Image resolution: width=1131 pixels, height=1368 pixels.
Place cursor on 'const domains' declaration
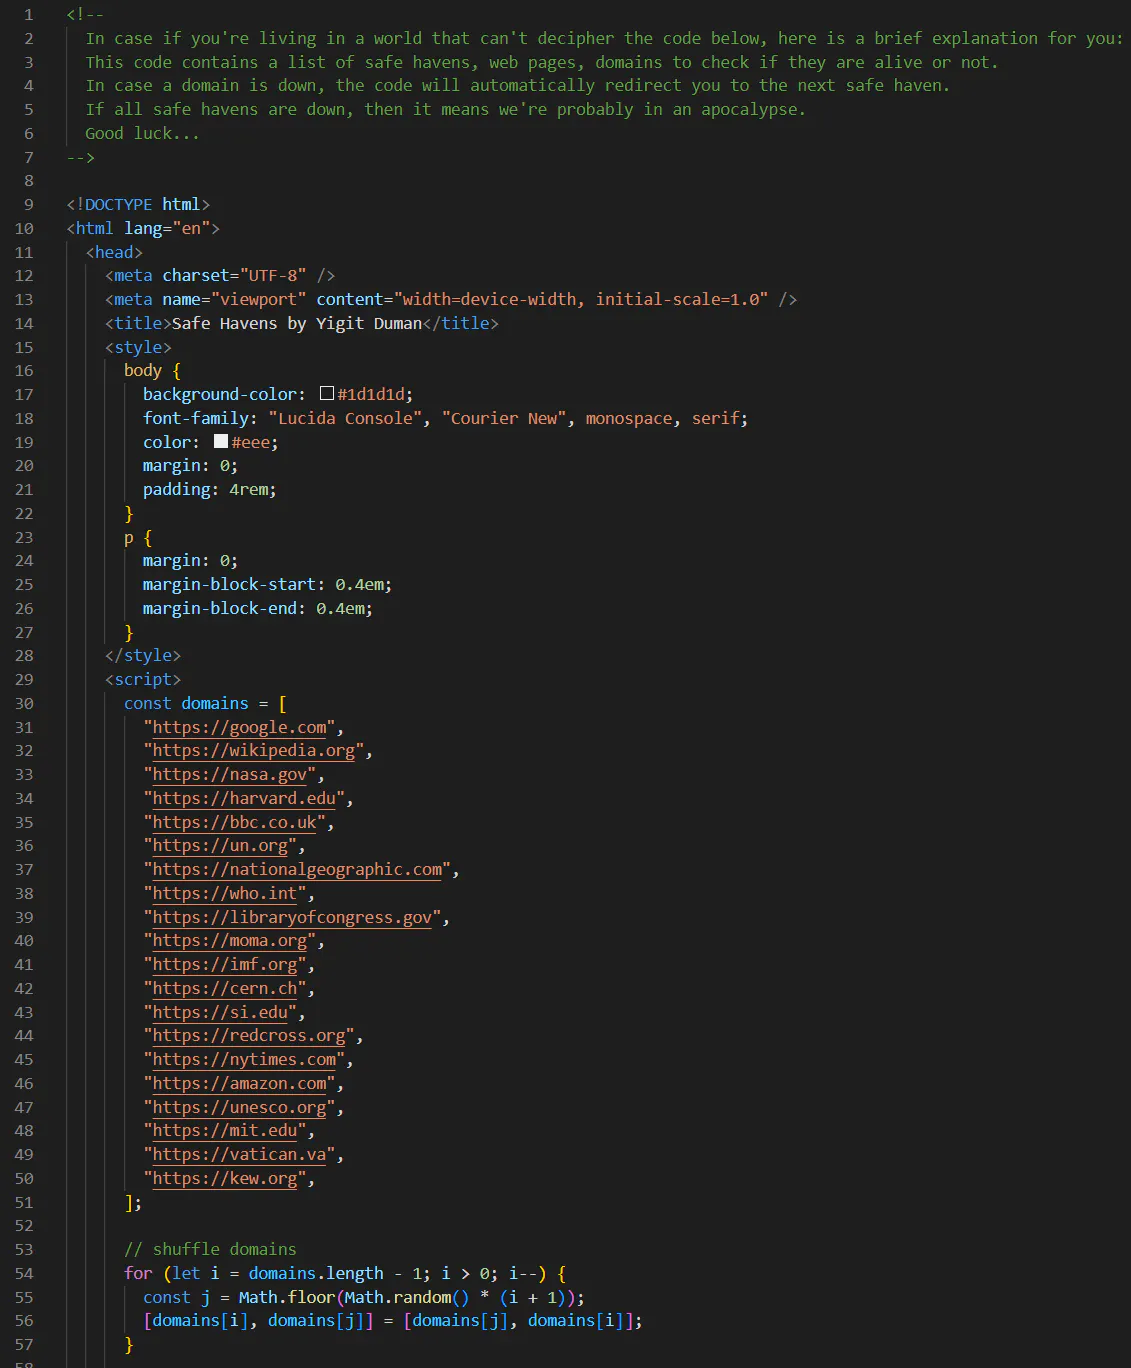click(x=186, y=703)
